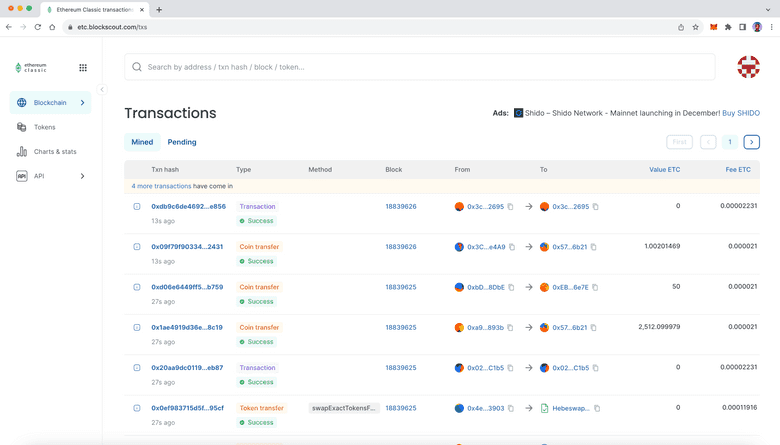Switch to the Pending transactions tab
This screenshot has width=780, height=445.
[x=182, y=142]
